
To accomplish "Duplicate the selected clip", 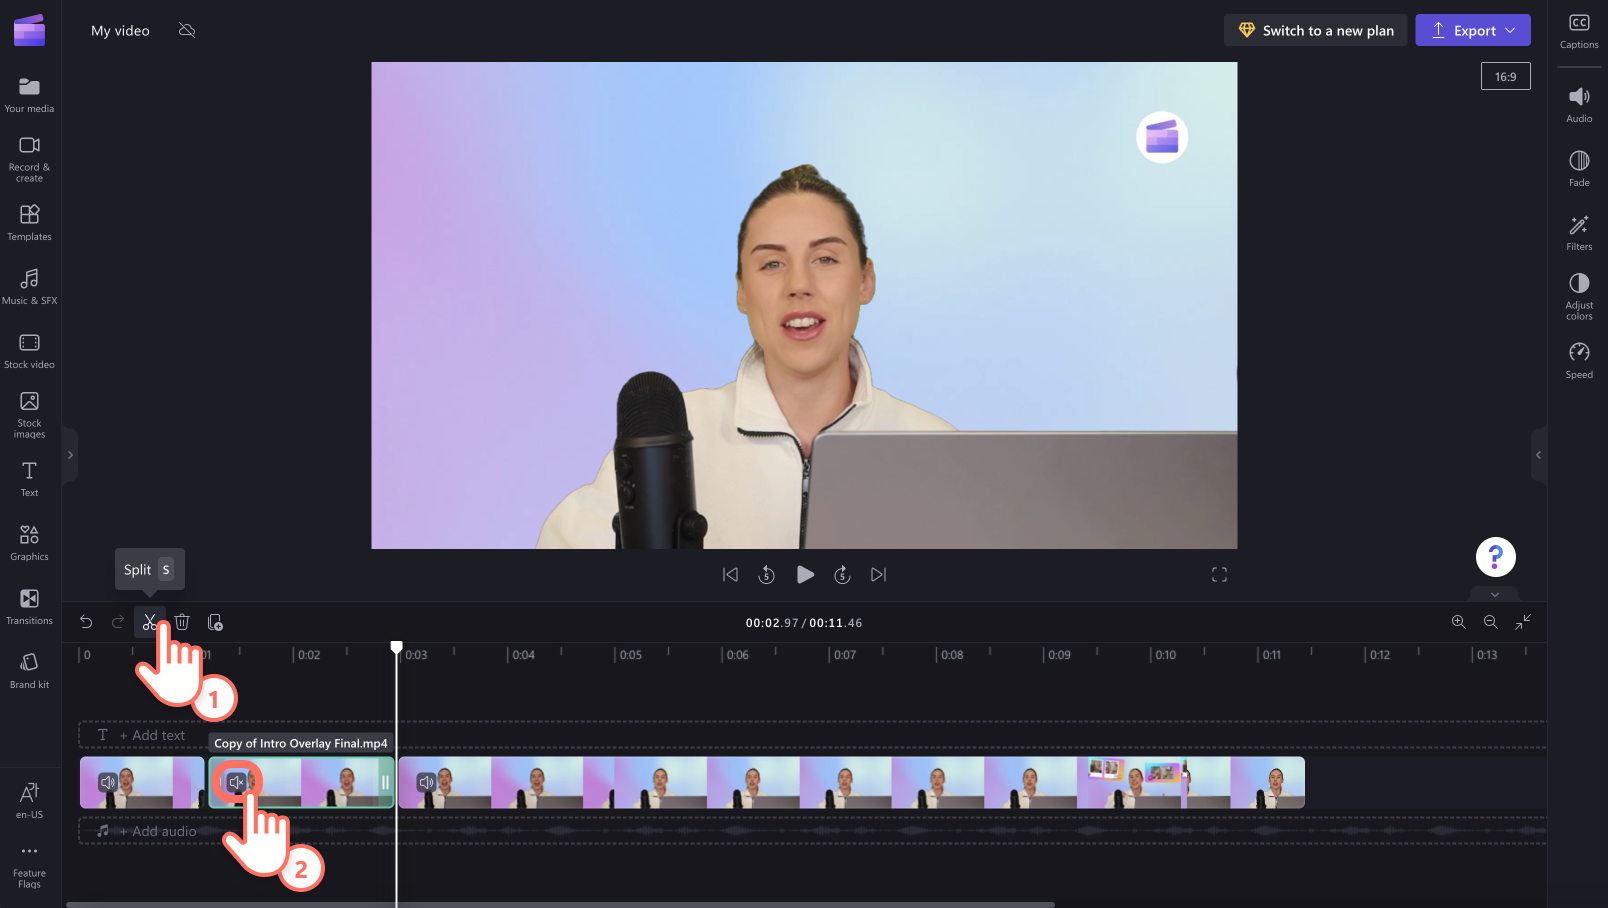I will click(215, 621).
